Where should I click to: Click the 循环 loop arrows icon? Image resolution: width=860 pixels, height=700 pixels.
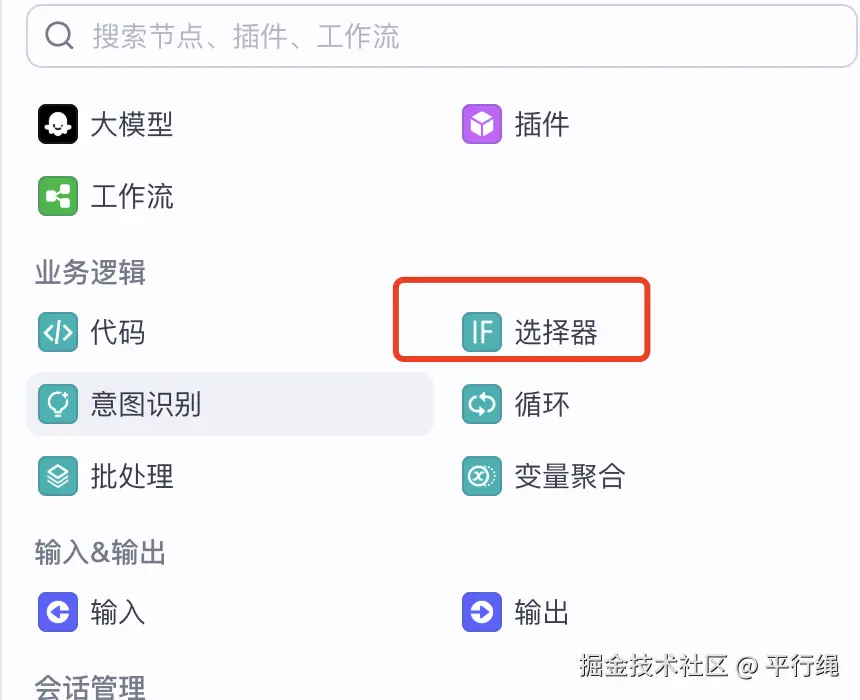(x=481, y=404)
